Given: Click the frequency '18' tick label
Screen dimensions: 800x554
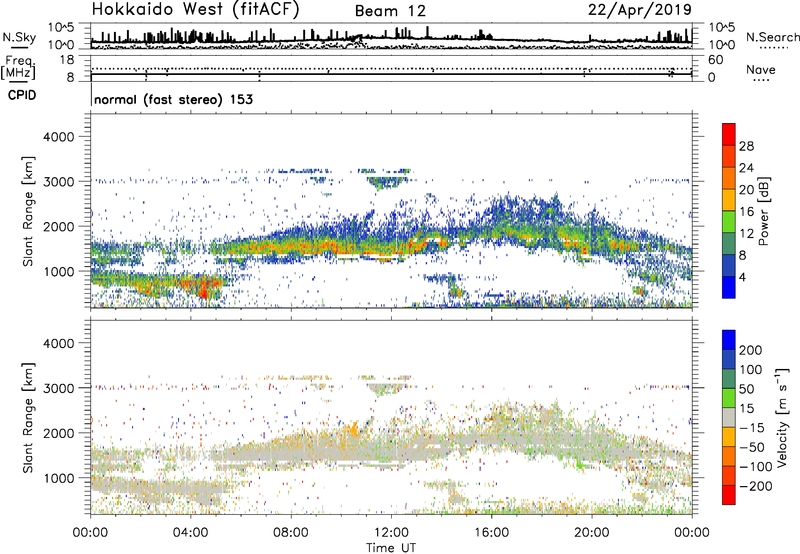Looking at the screenshot, I should tap(67, 60).
